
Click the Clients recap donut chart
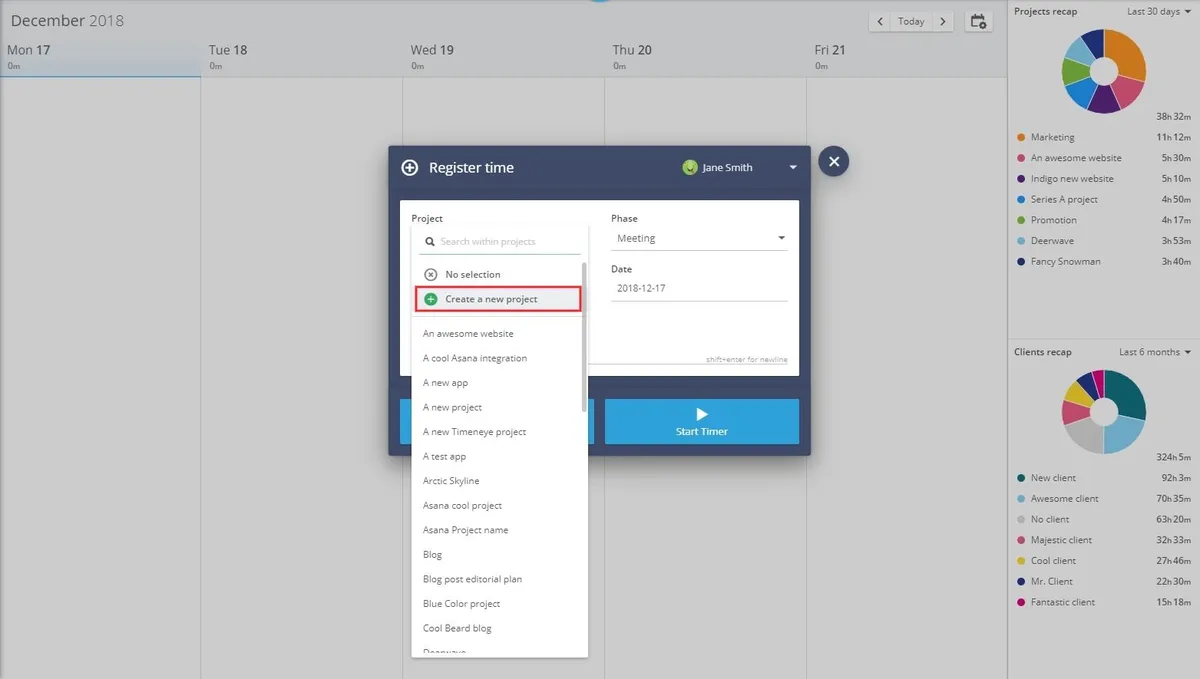1103,412
